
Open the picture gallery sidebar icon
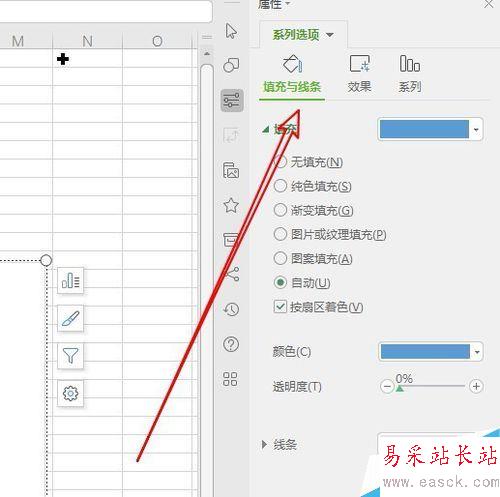click(x=231, y=170)
